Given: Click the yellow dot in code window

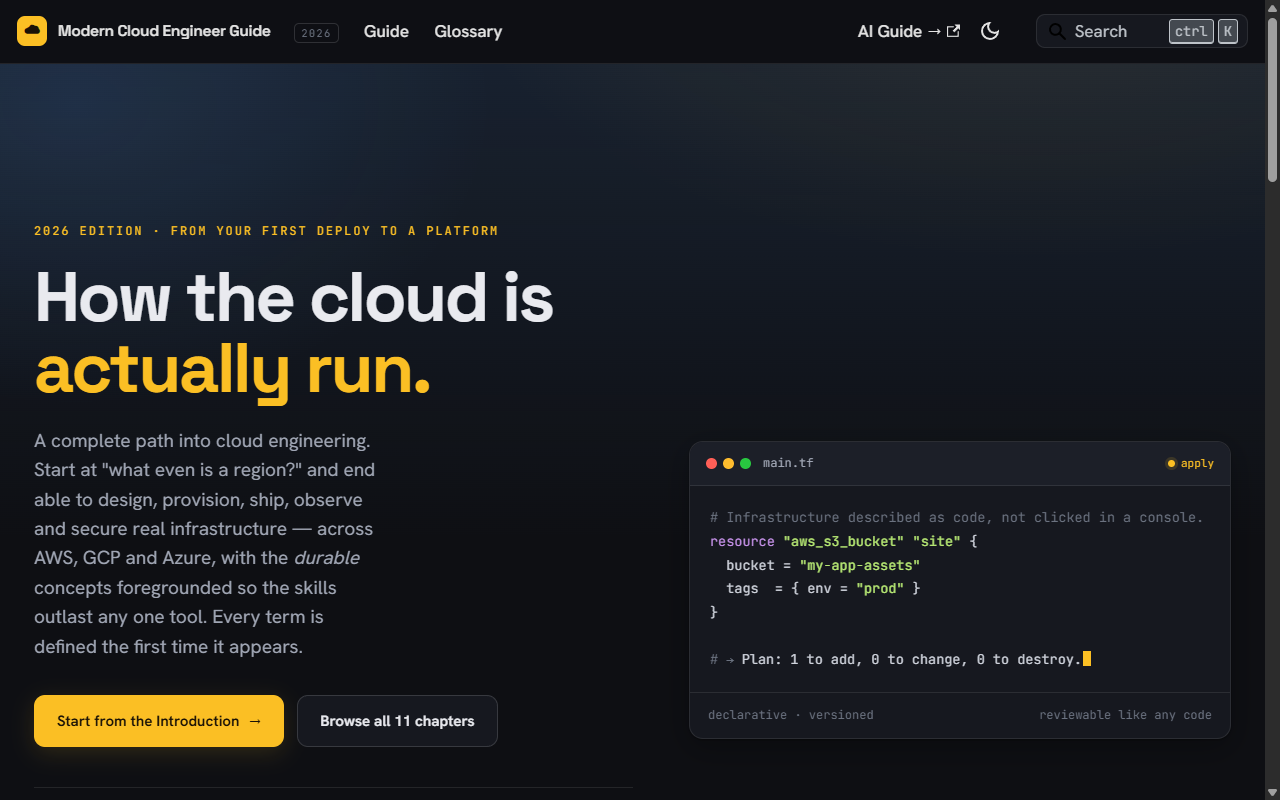Looking at the screenshot, I should click(729, 463).
